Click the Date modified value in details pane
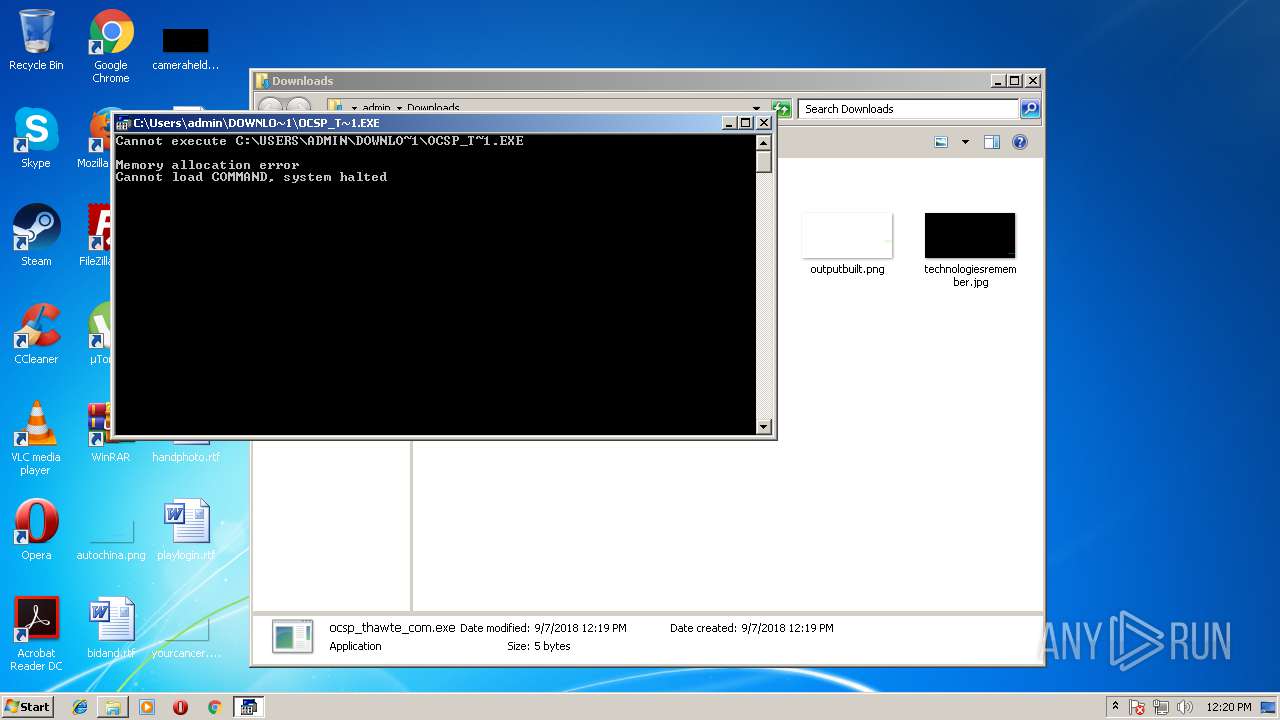The height and width of the screenshot is (720, 1280). (580, 628)
